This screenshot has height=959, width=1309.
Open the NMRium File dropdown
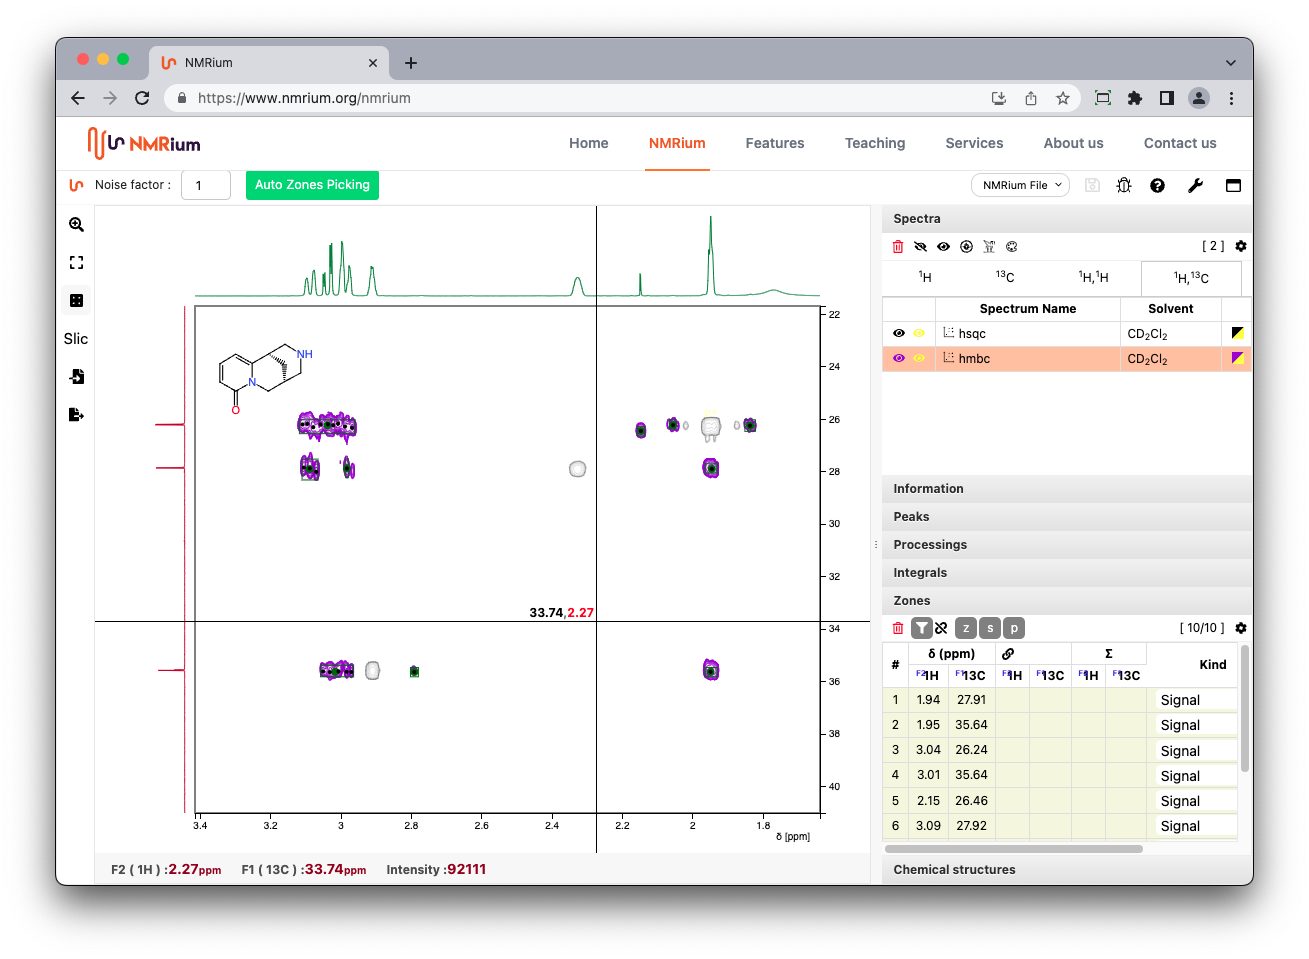point(1020,185)
